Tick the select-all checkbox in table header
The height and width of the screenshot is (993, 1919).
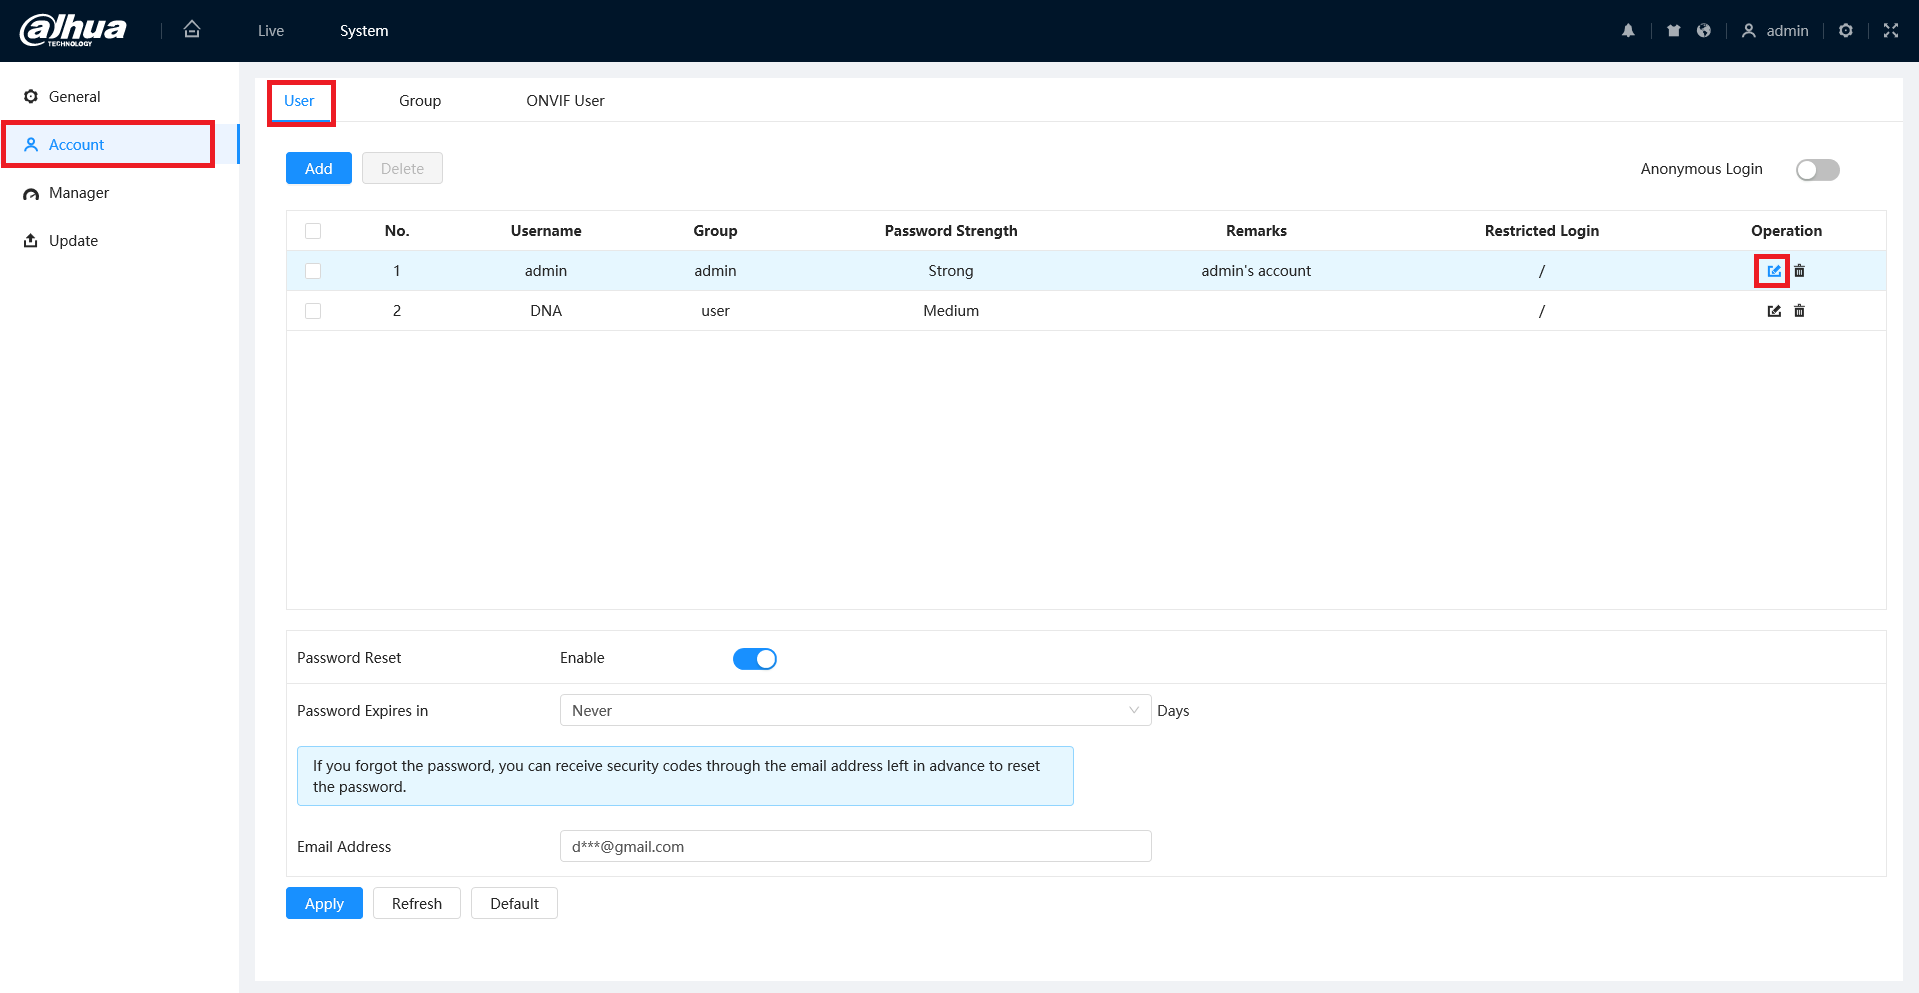[313, 231]
